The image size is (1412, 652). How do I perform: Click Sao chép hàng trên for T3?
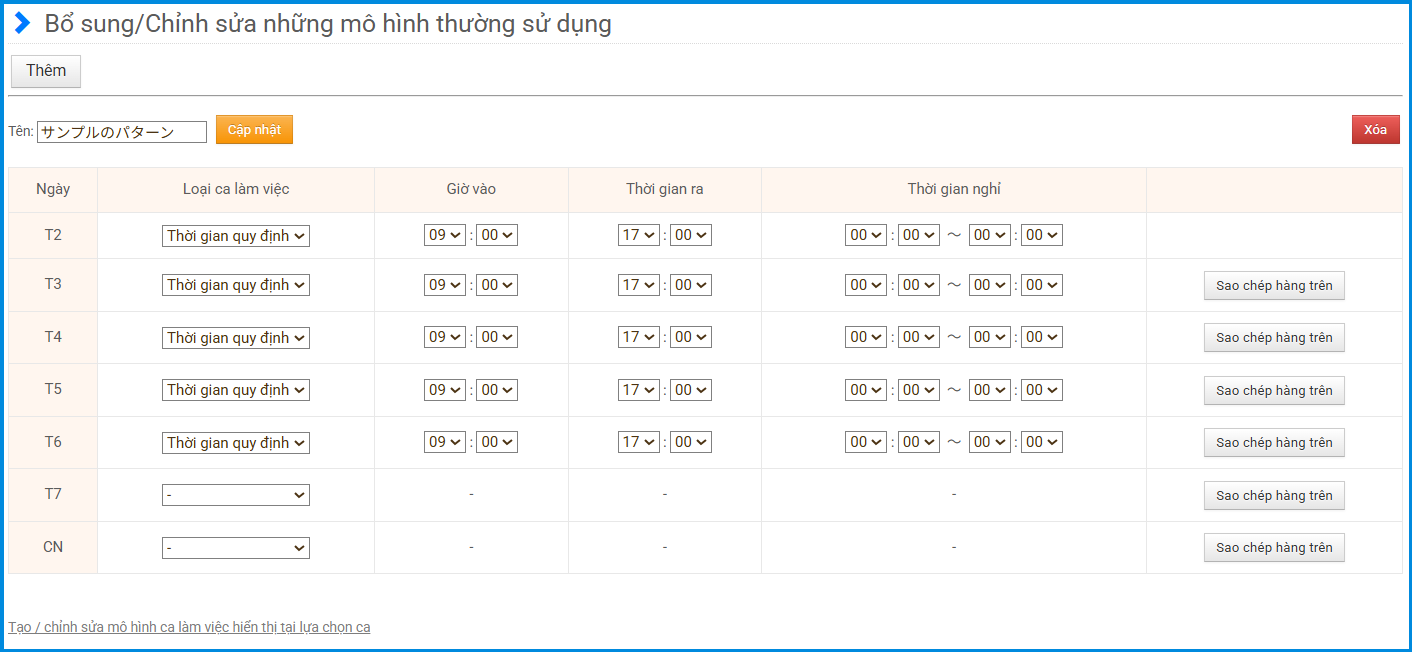(x=1274, y=285)
